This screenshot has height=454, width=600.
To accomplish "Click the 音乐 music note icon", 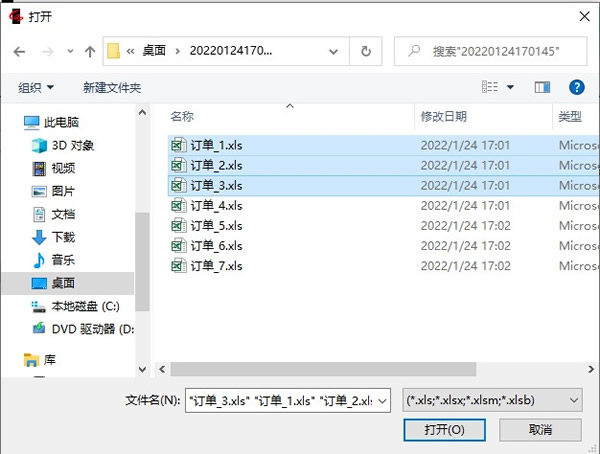I will [39, 260].
